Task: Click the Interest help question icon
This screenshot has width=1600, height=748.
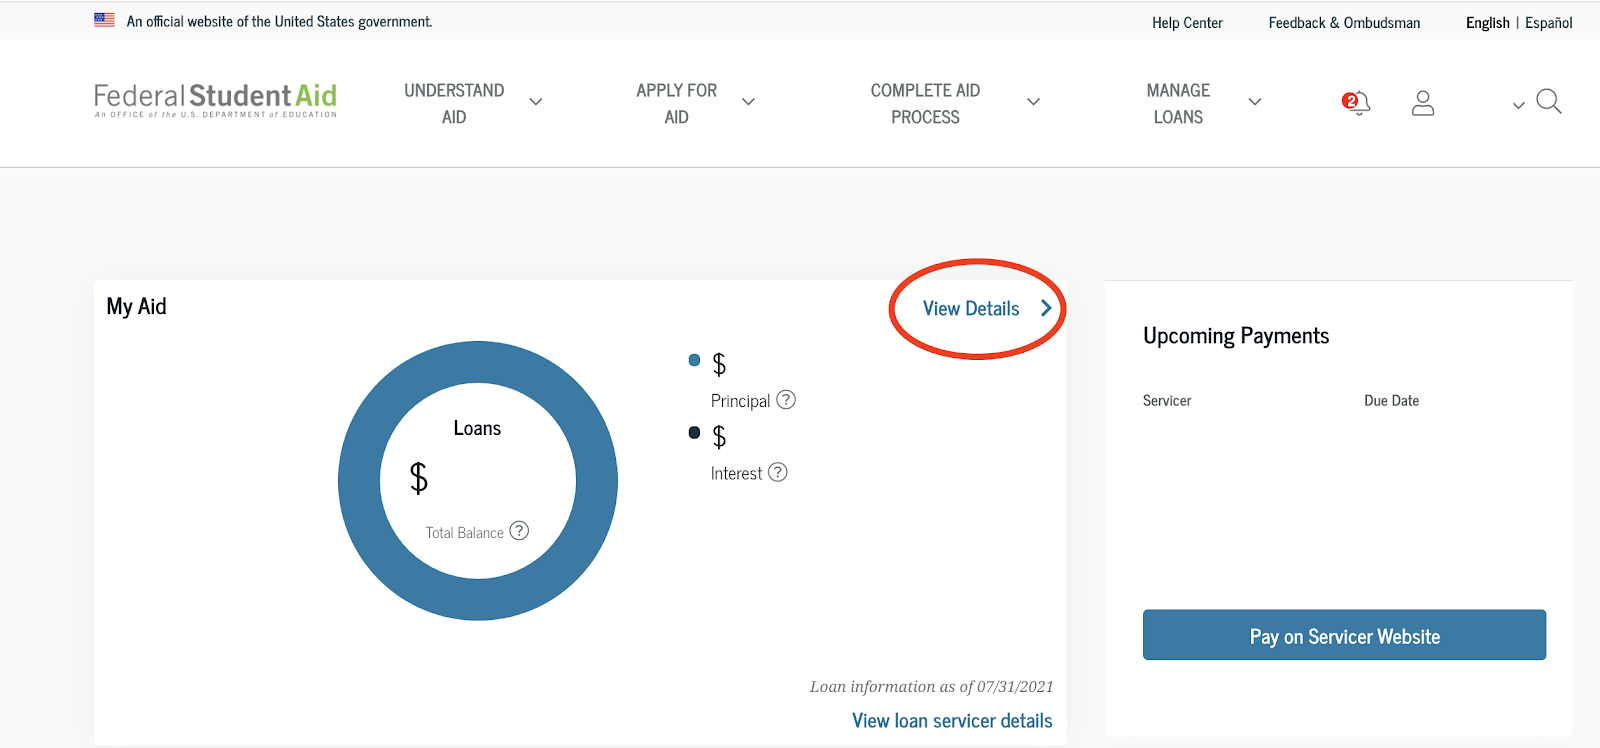Action: click(x=777, y=472)
